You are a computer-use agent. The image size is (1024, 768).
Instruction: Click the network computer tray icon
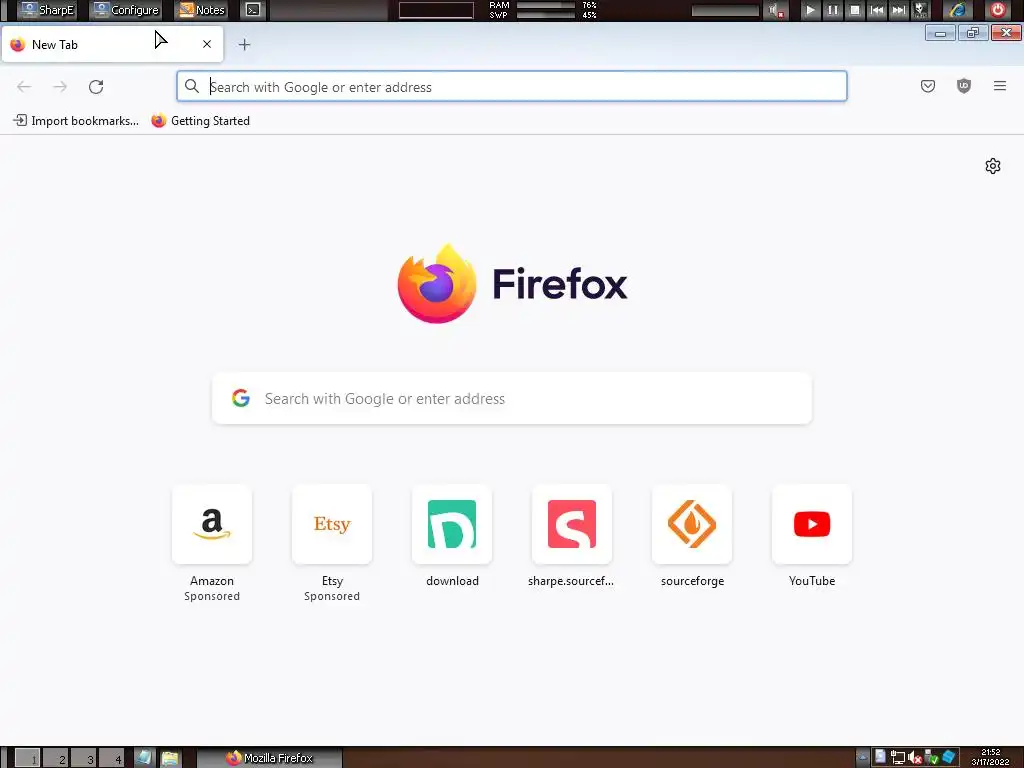898,758
